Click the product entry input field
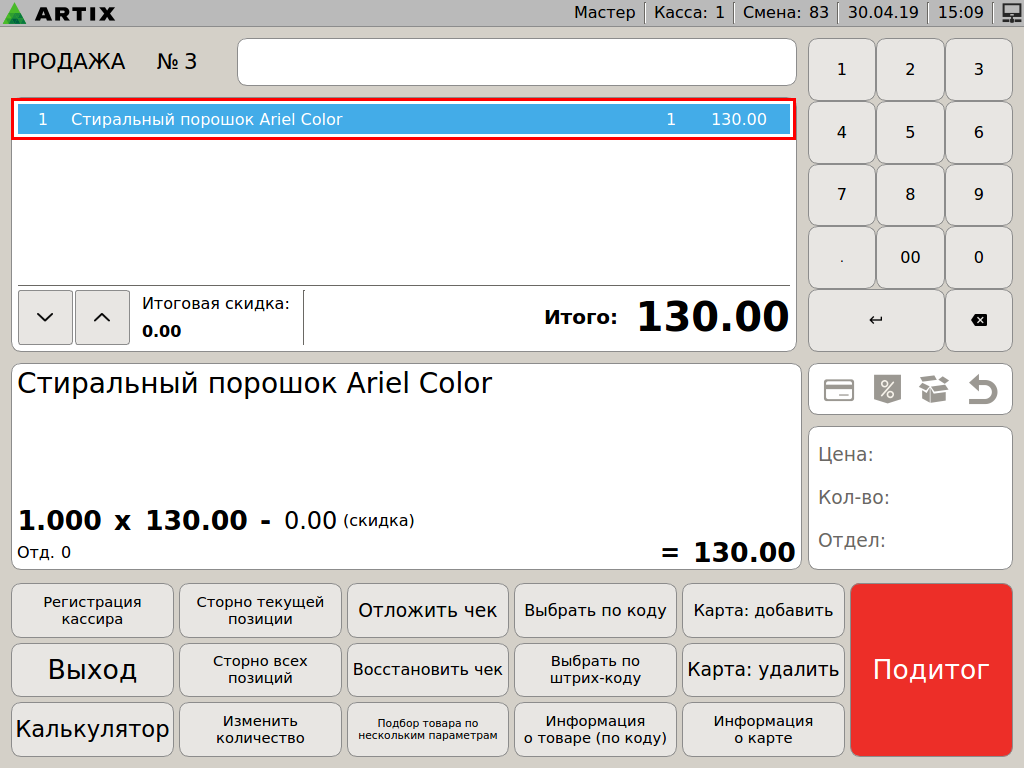Screen dimensions: 1024x768 (x=516, y=62)
